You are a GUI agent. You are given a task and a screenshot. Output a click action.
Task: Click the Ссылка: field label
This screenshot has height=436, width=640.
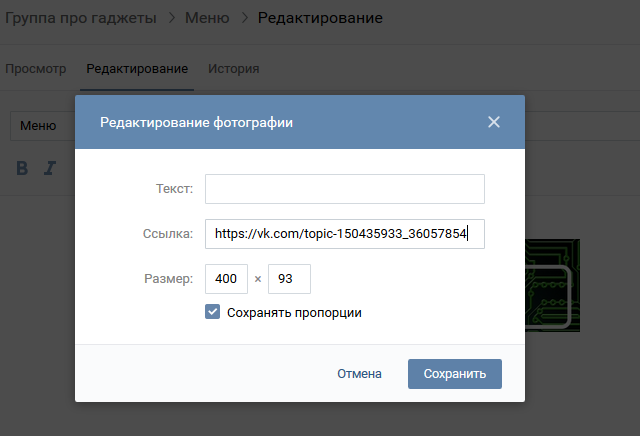point(167,234)
